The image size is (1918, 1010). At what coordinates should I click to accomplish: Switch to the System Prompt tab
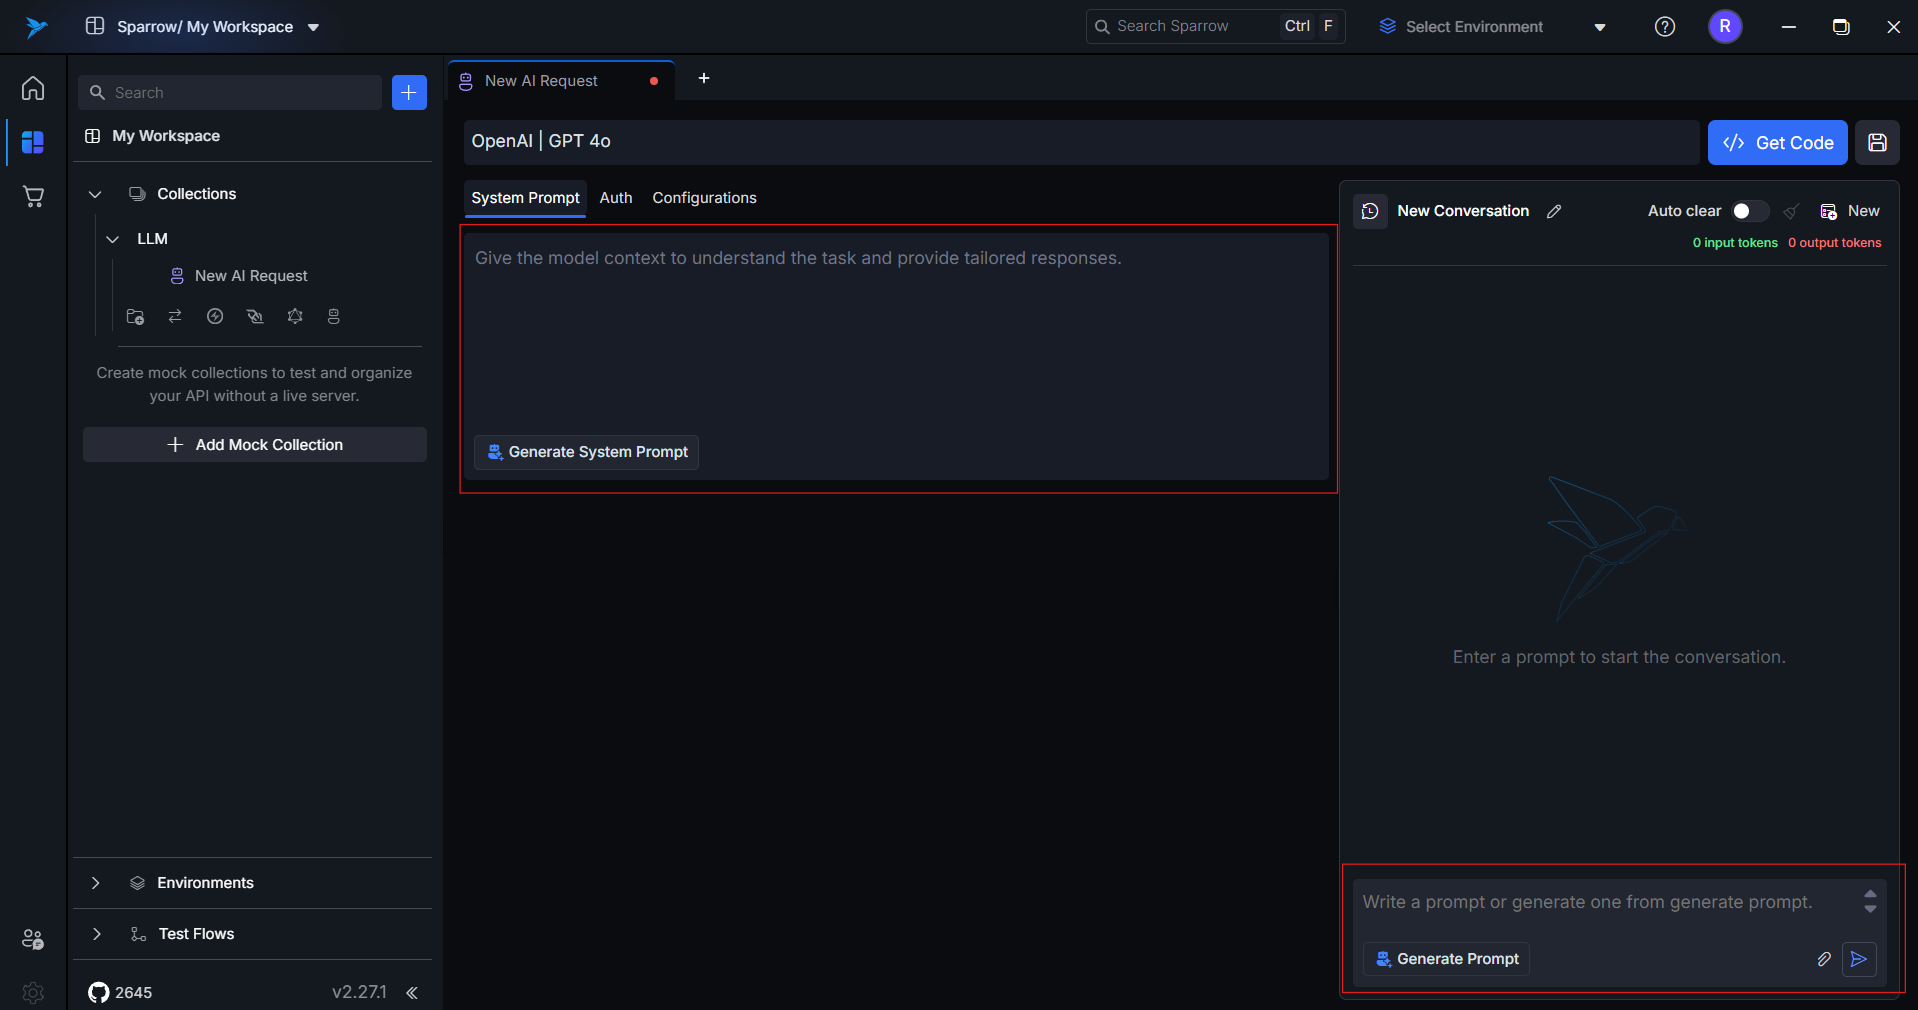pos(525,198)
